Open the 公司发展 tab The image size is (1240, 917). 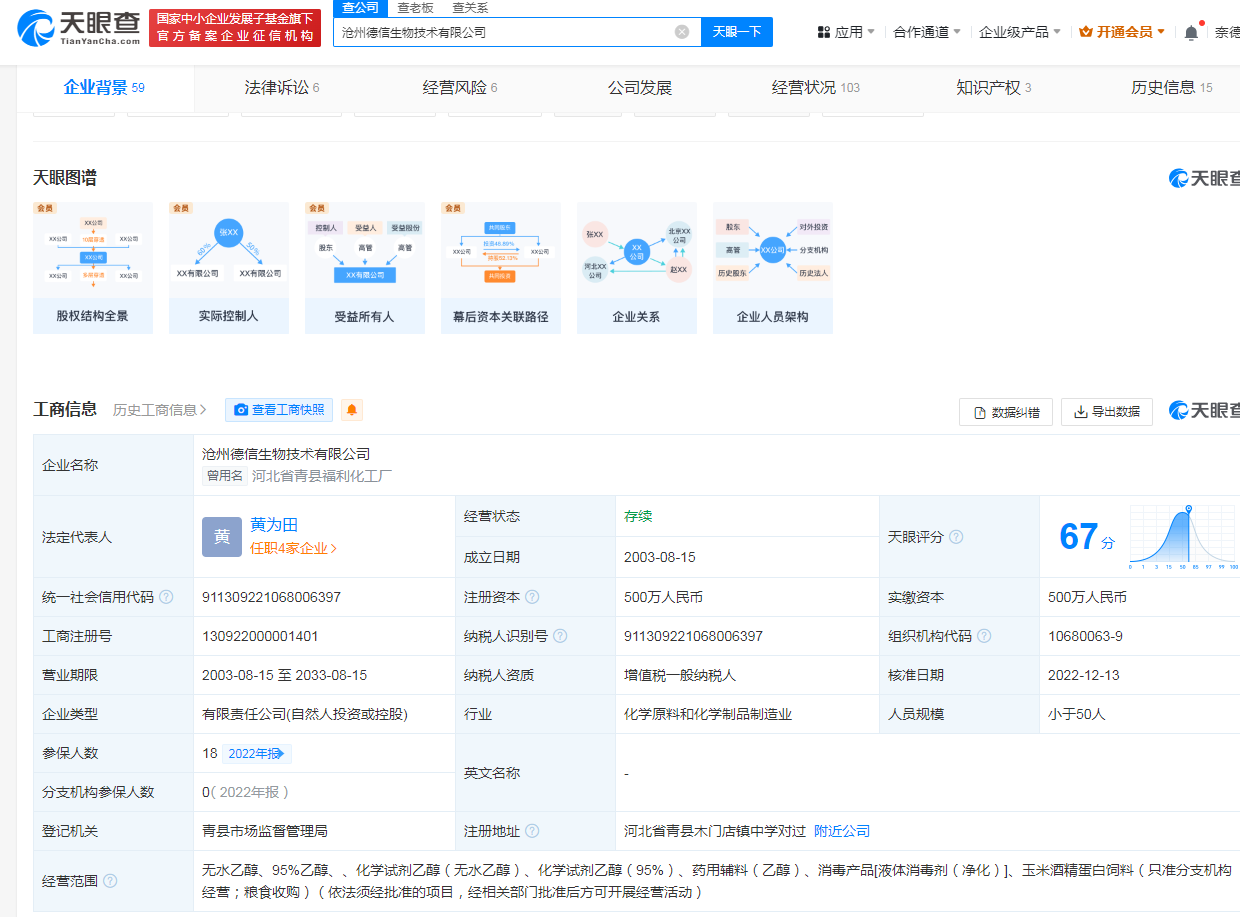[640, 88]
